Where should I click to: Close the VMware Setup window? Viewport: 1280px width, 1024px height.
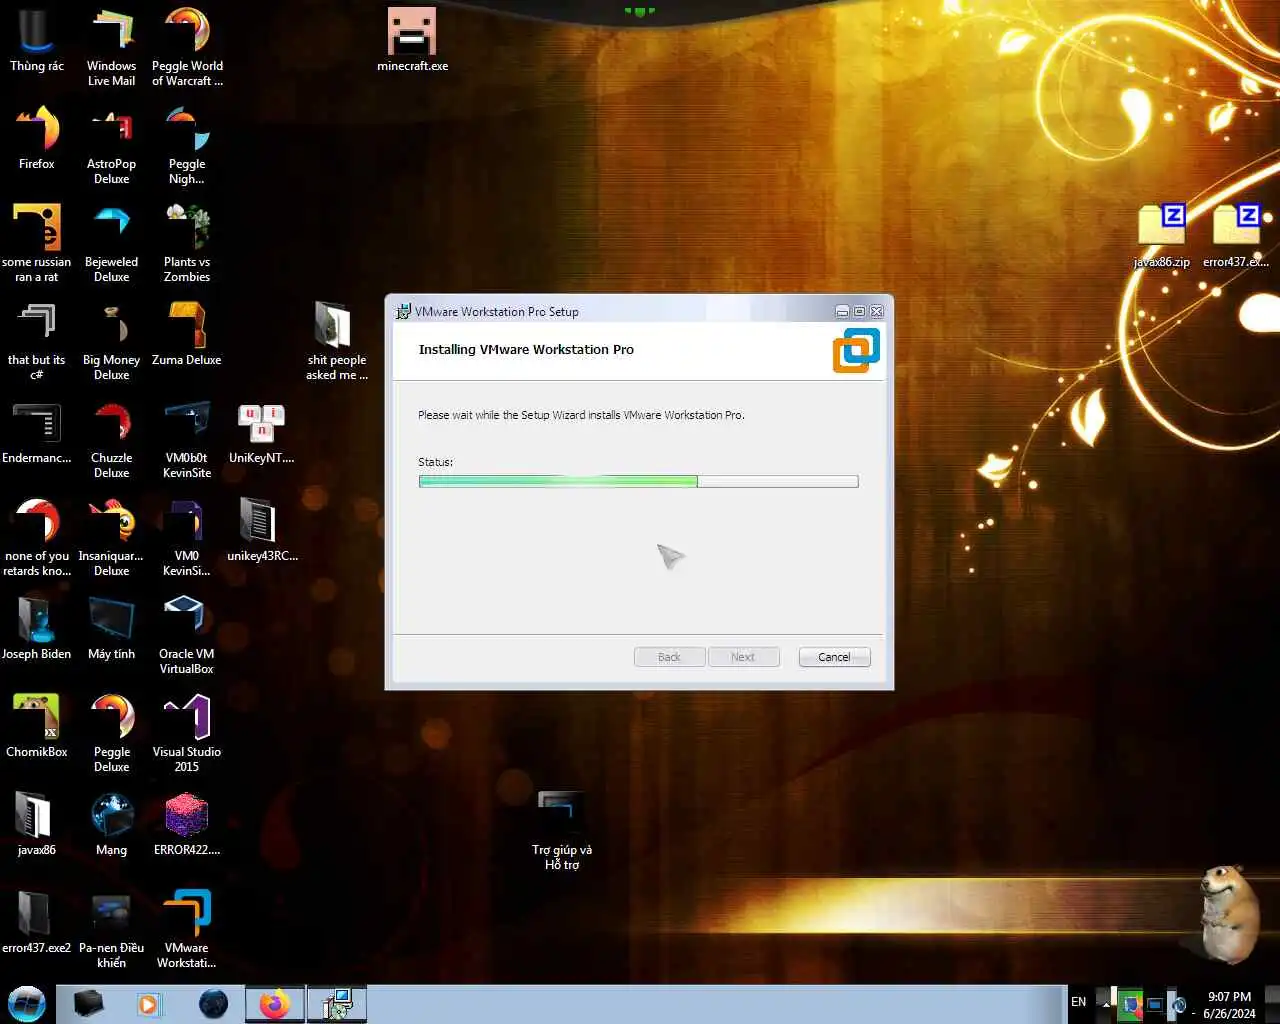[876, 311]
